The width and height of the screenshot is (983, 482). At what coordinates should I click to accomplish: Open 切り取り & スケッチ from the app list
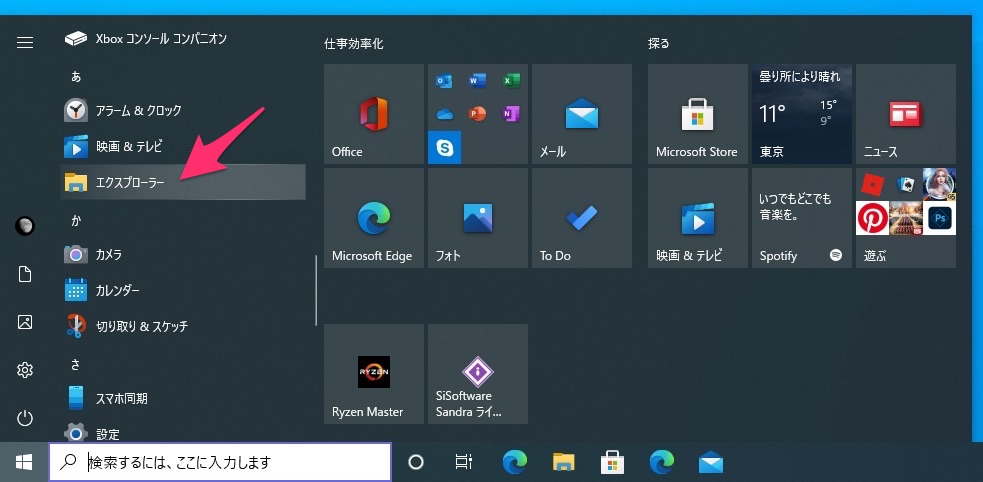(x=183, y=326)
